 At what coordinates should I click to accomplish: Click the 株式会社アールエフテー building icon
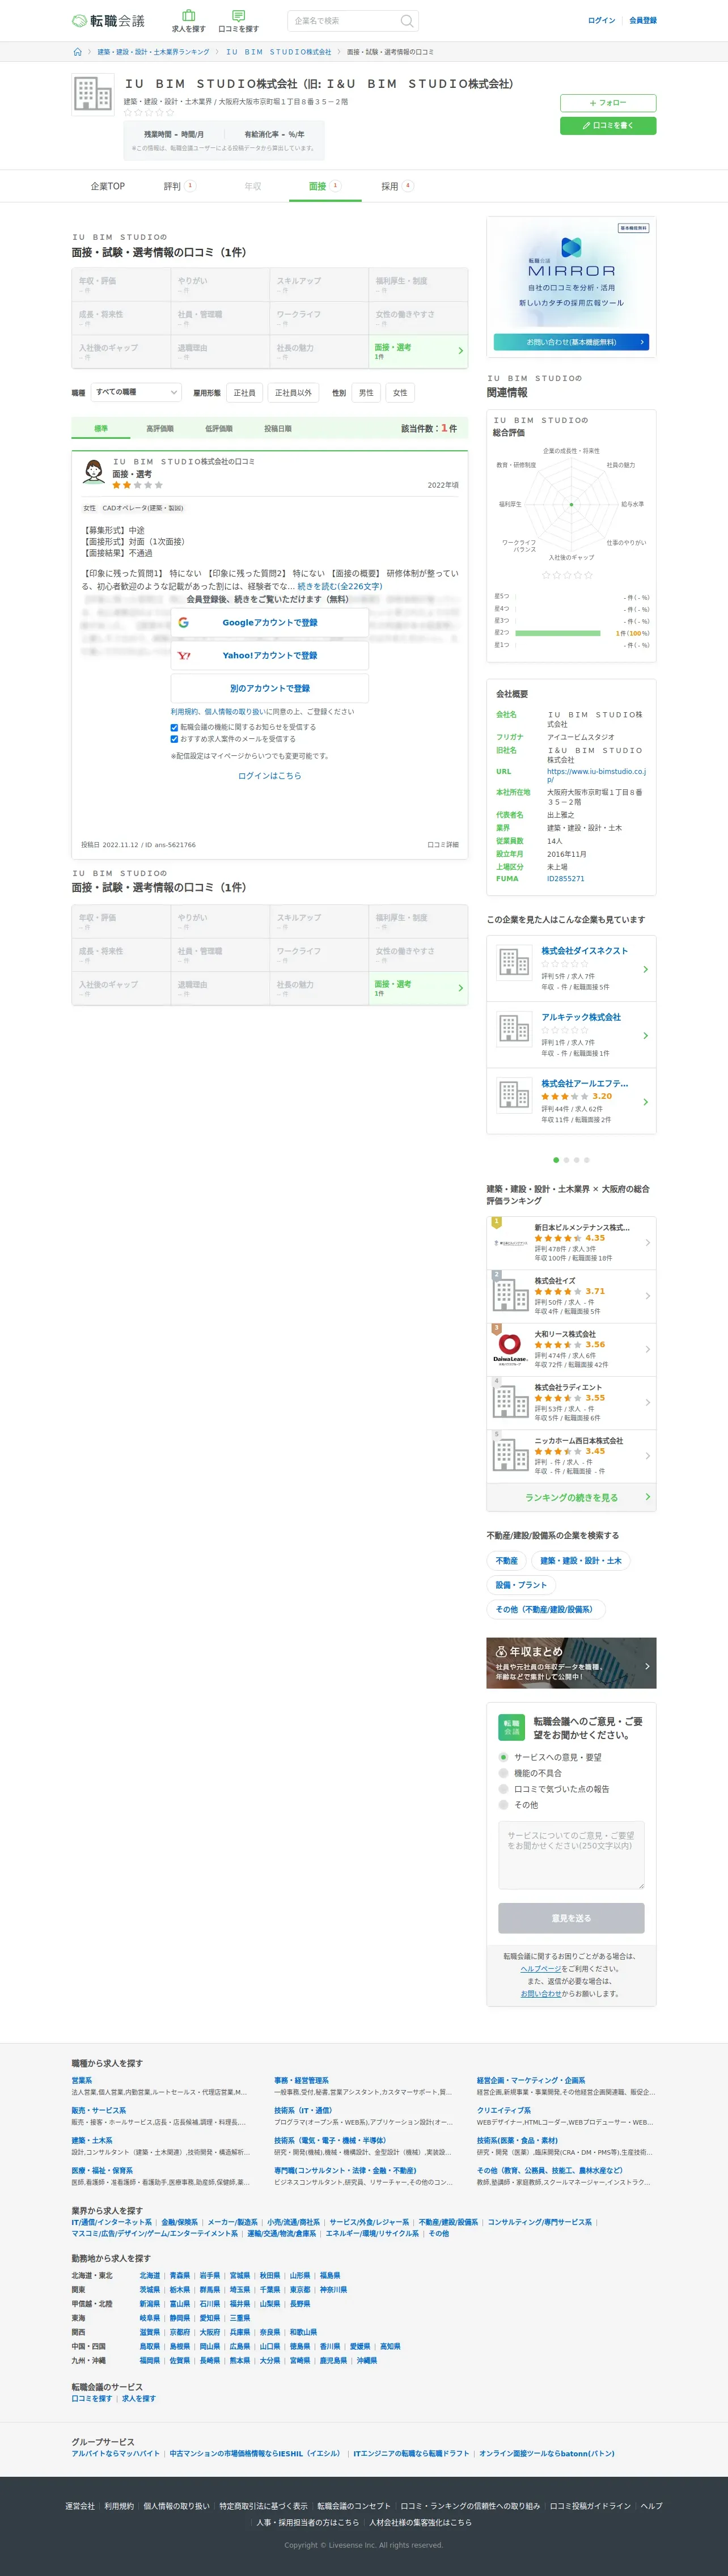(x=514, y=1095)
